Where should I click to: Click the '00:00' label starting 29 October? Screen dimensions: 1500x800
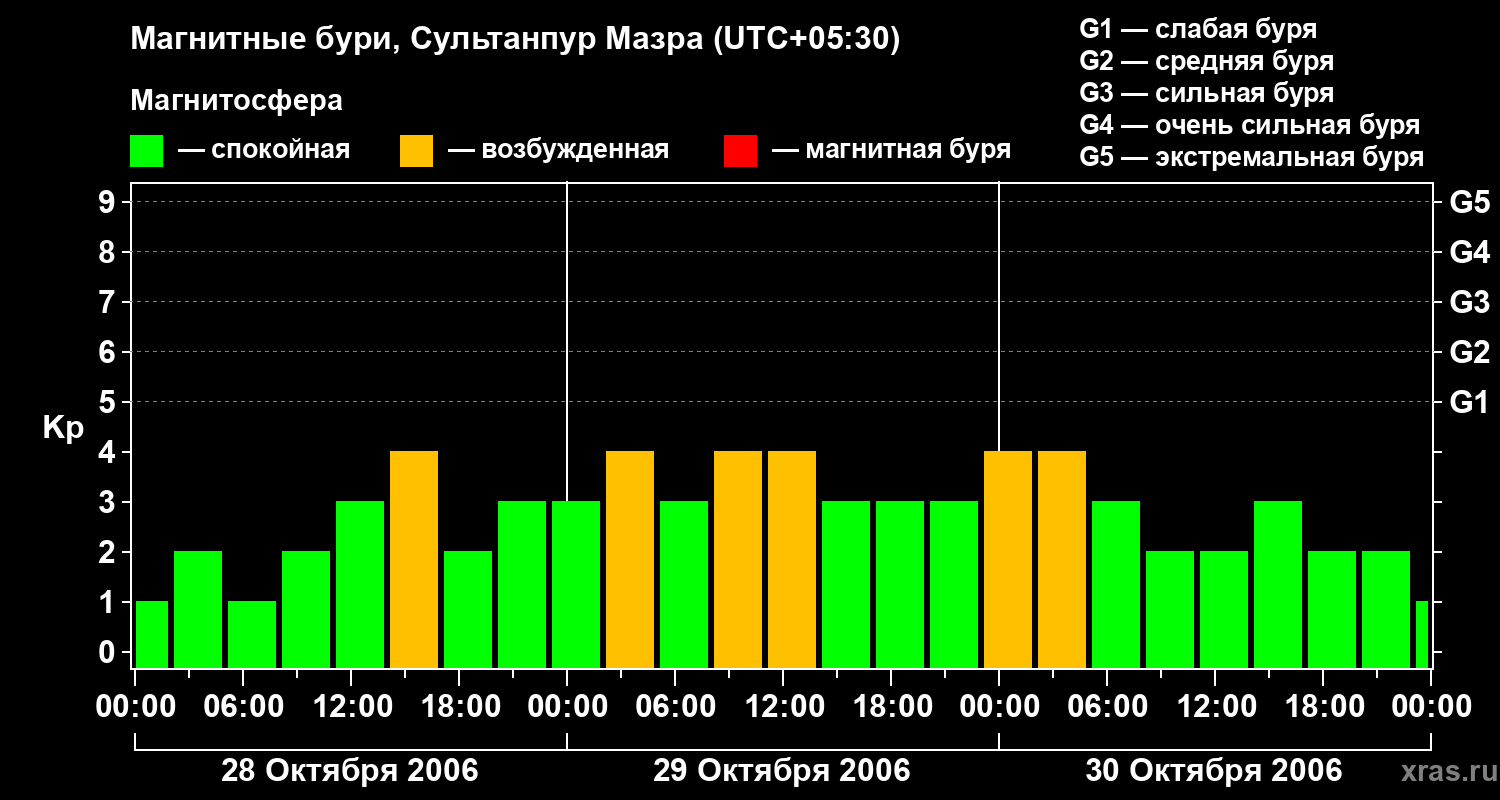point(567,707)
